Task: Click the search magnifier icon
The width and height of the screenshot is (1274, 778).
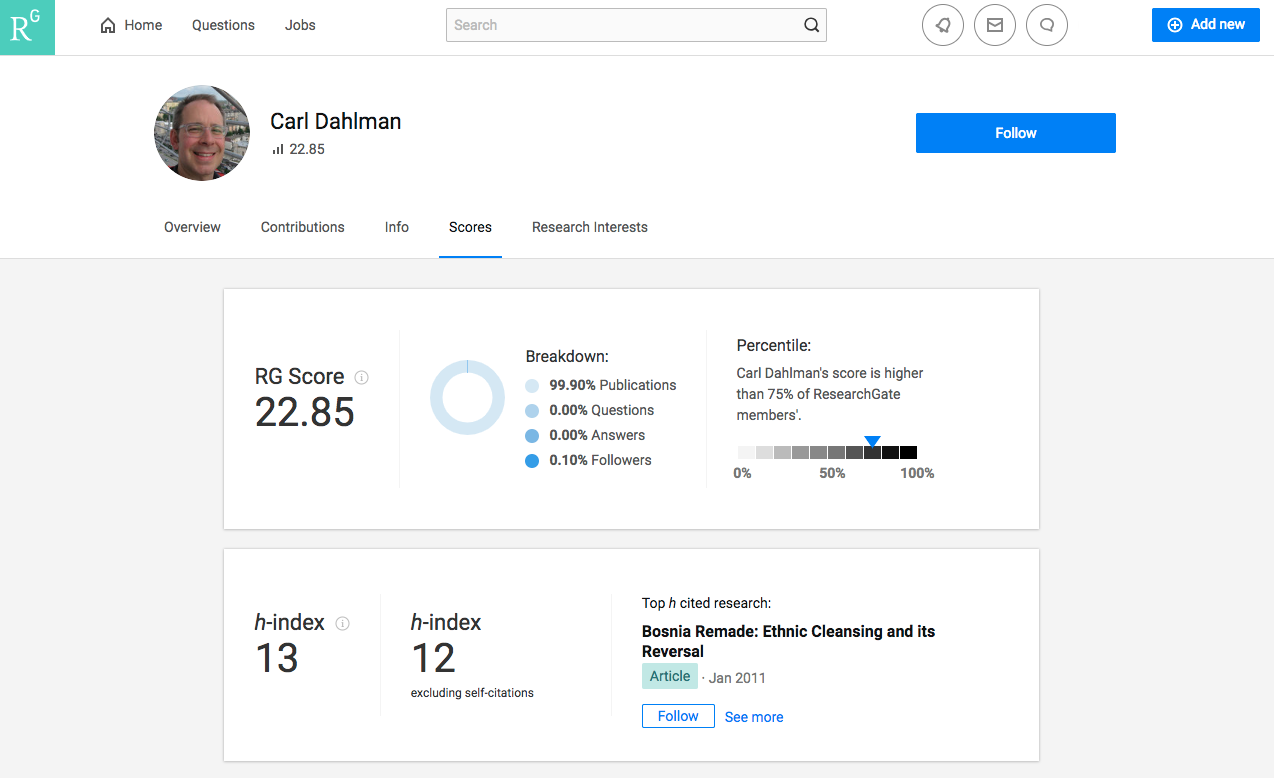Action: click(x=811, y=25)
